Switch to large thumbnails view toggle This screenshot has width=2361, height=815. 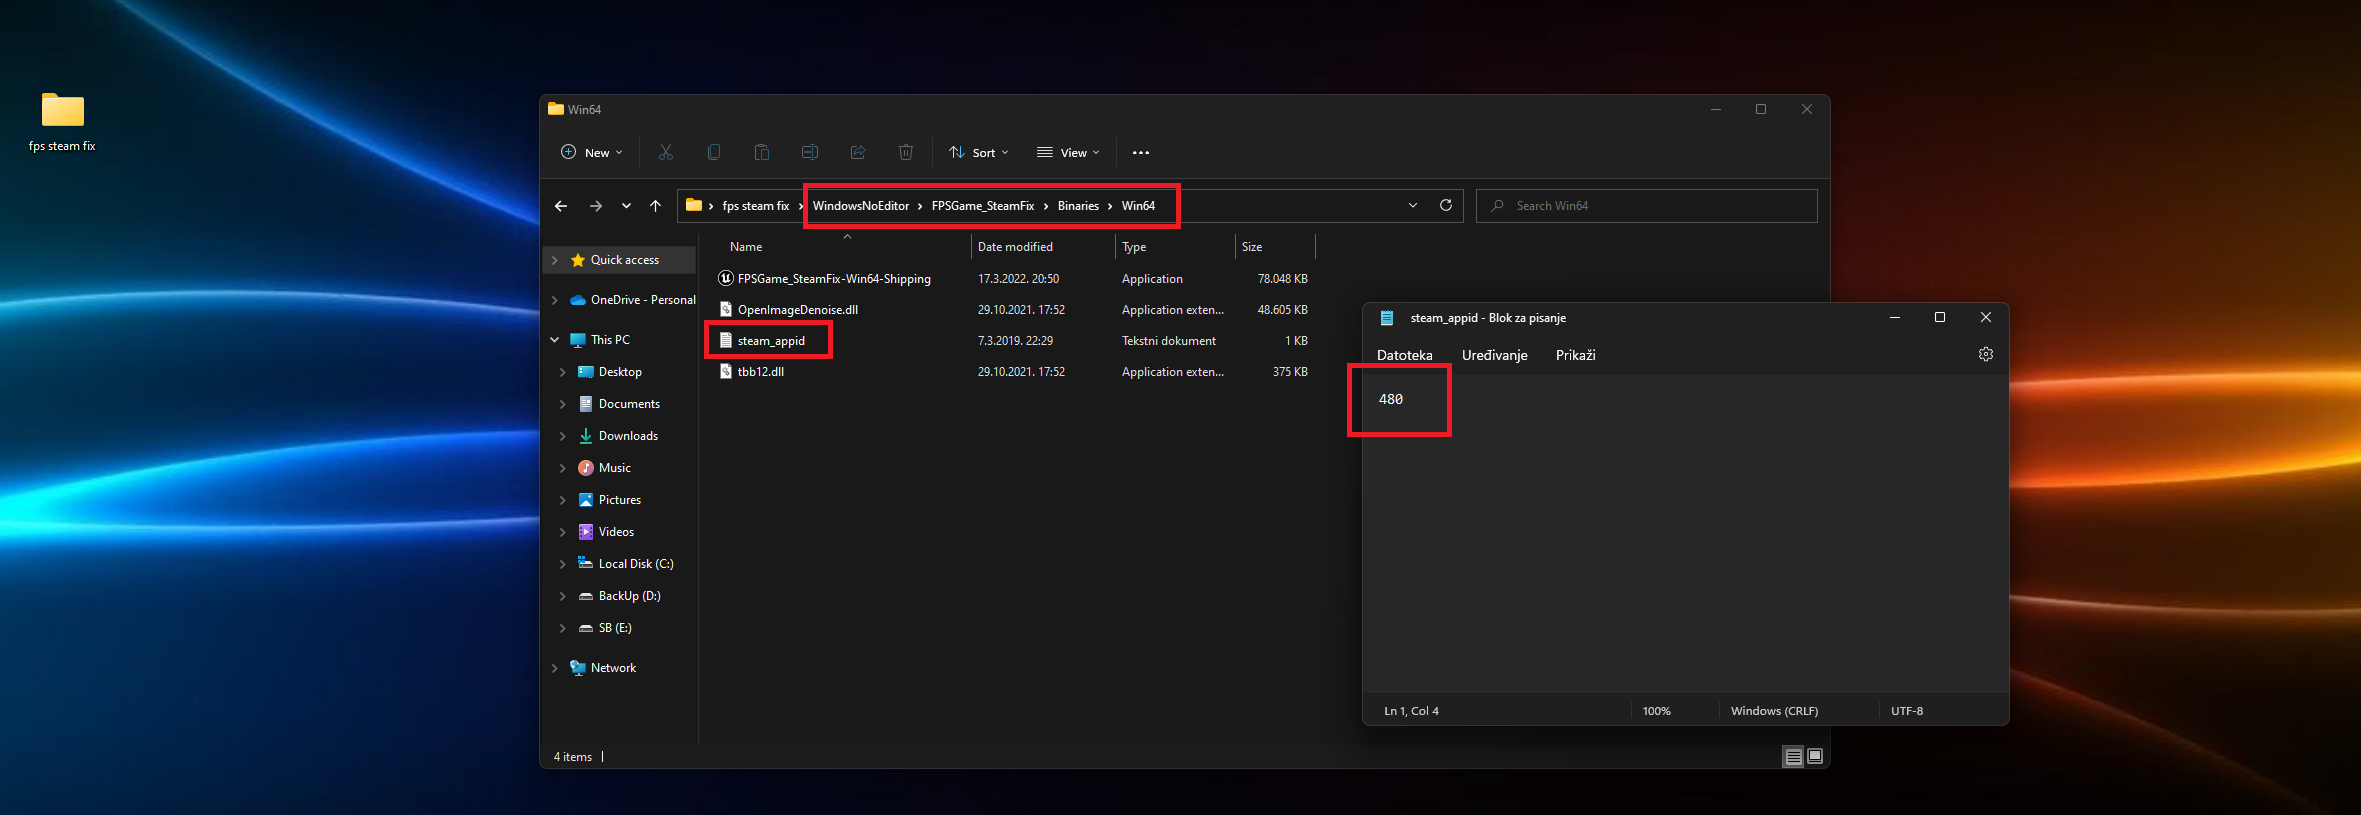pos(1815,757)
